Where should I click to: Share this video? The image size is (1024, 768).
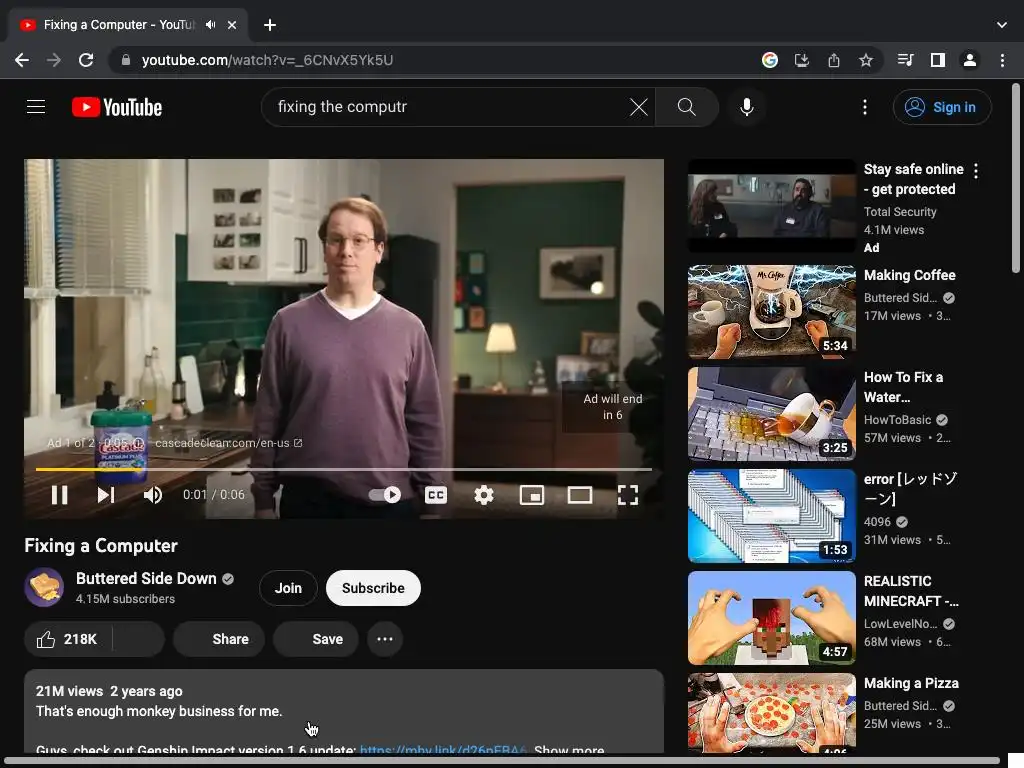click(x=219, y=639)
